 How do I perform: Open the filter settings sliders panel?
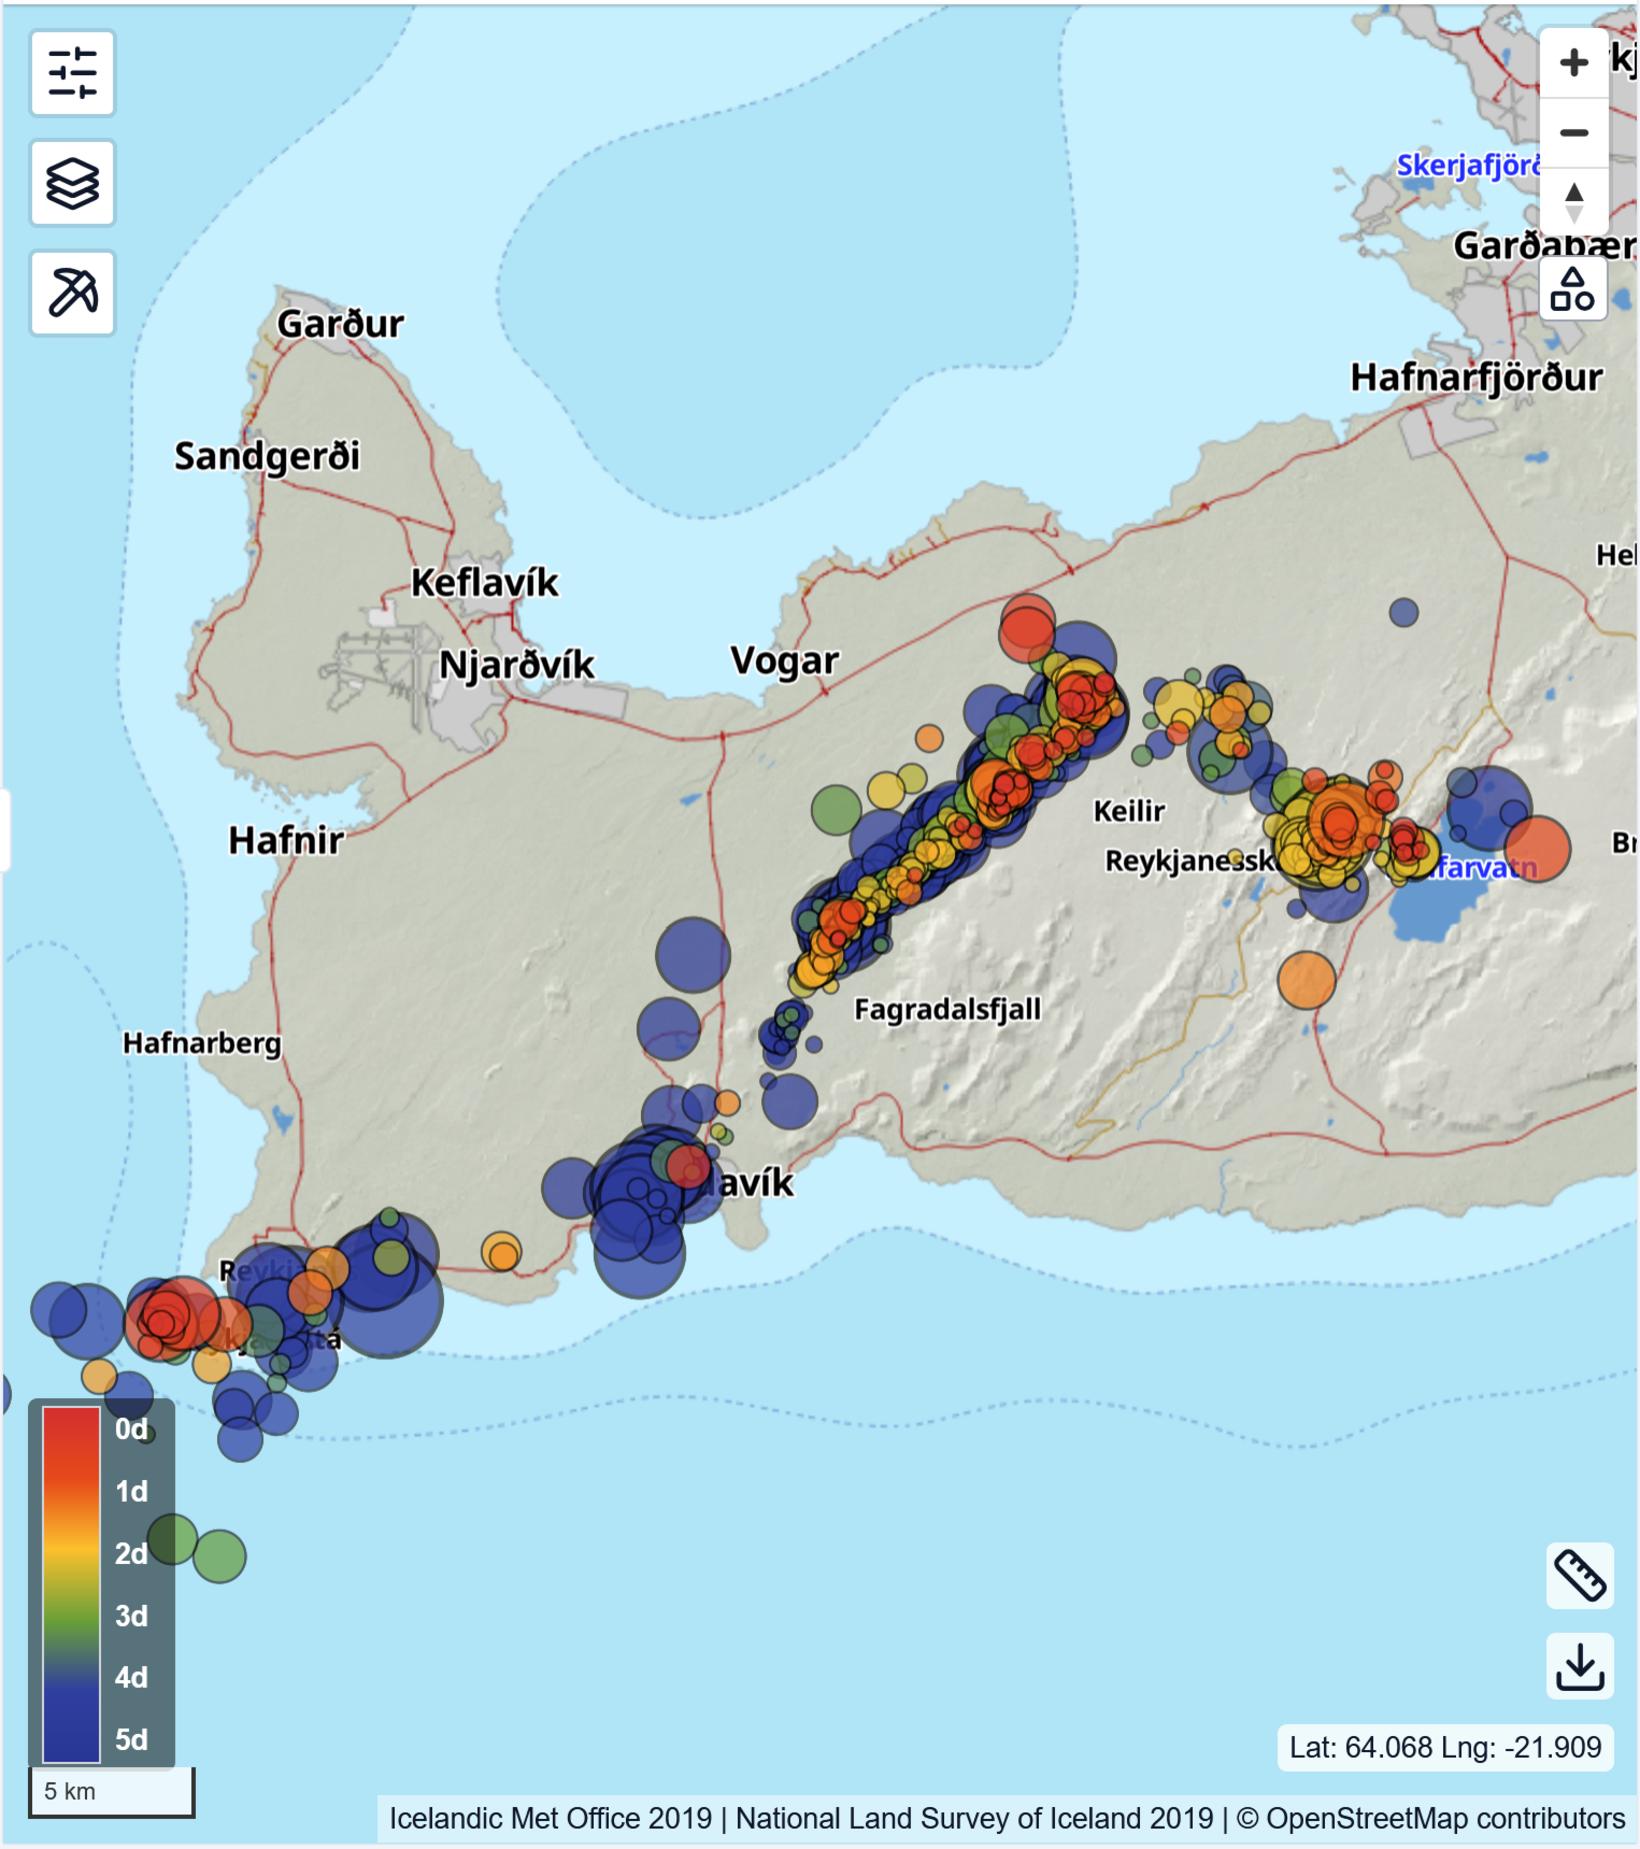[72, 73]
